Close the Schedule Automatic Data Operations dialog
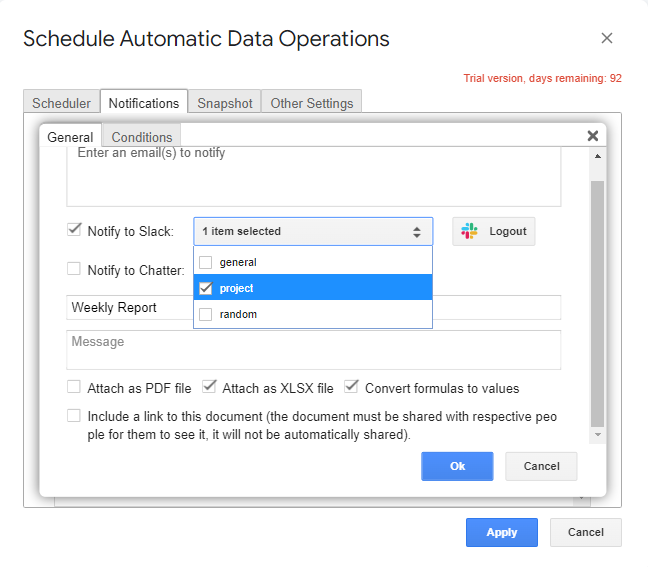 click(606, 39)
